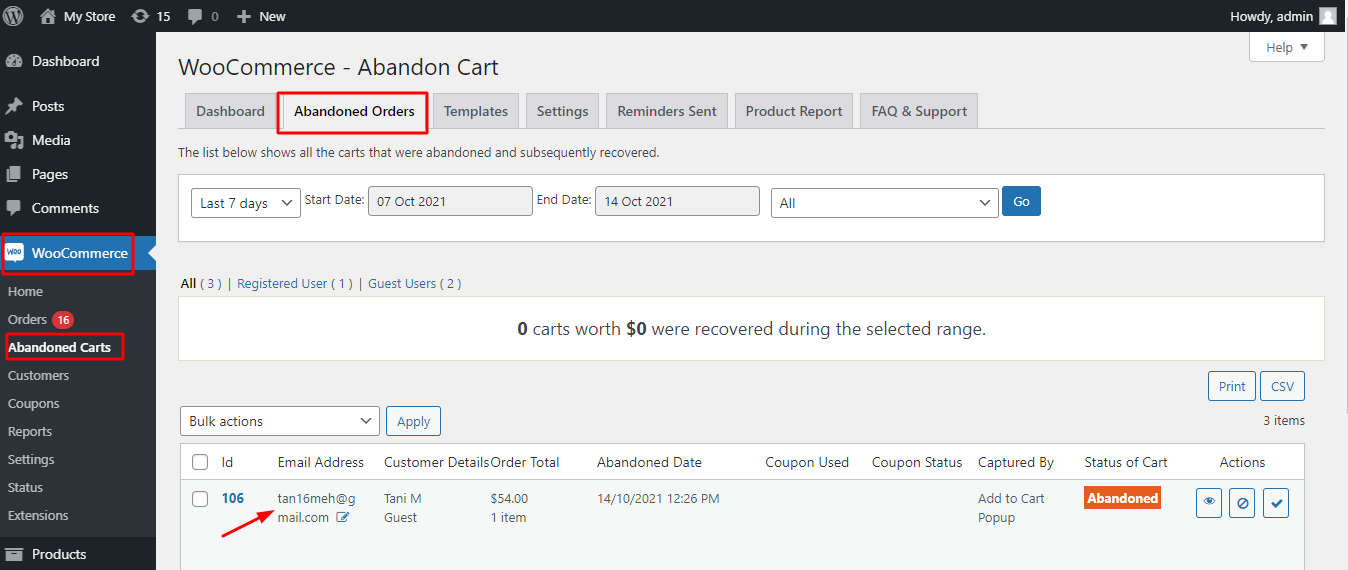Click the End Date field

coord(677,201)
